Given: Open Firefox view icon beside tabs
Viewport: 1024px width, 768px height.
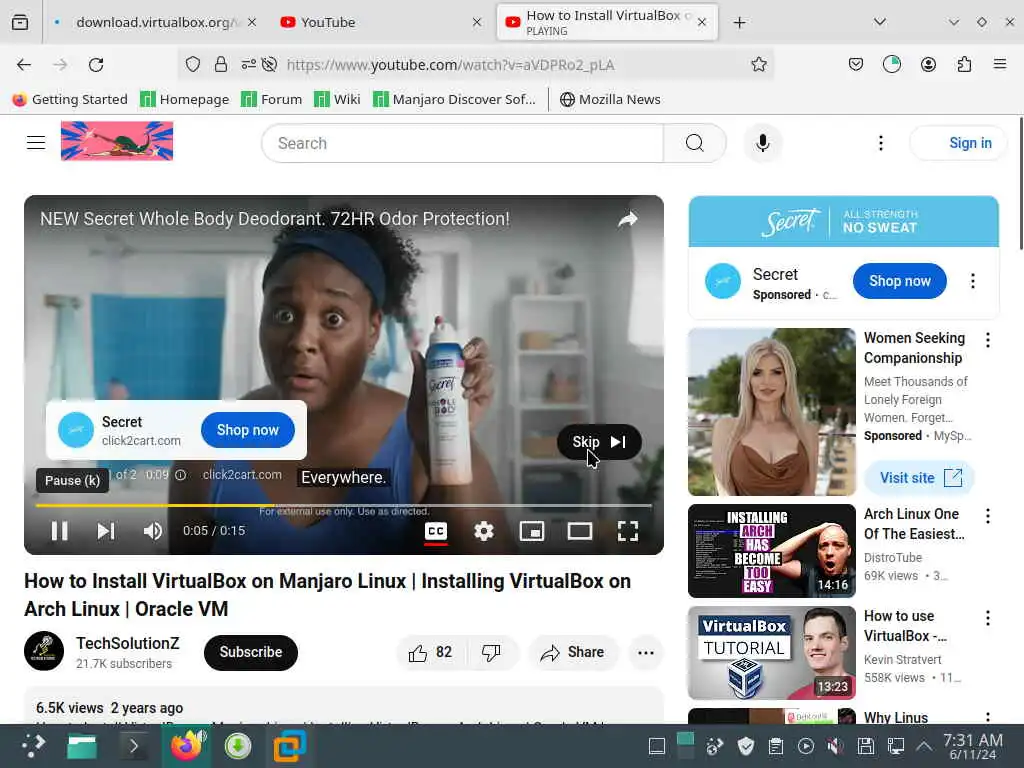Looking at the screenshot, I should tap(20, 22).
